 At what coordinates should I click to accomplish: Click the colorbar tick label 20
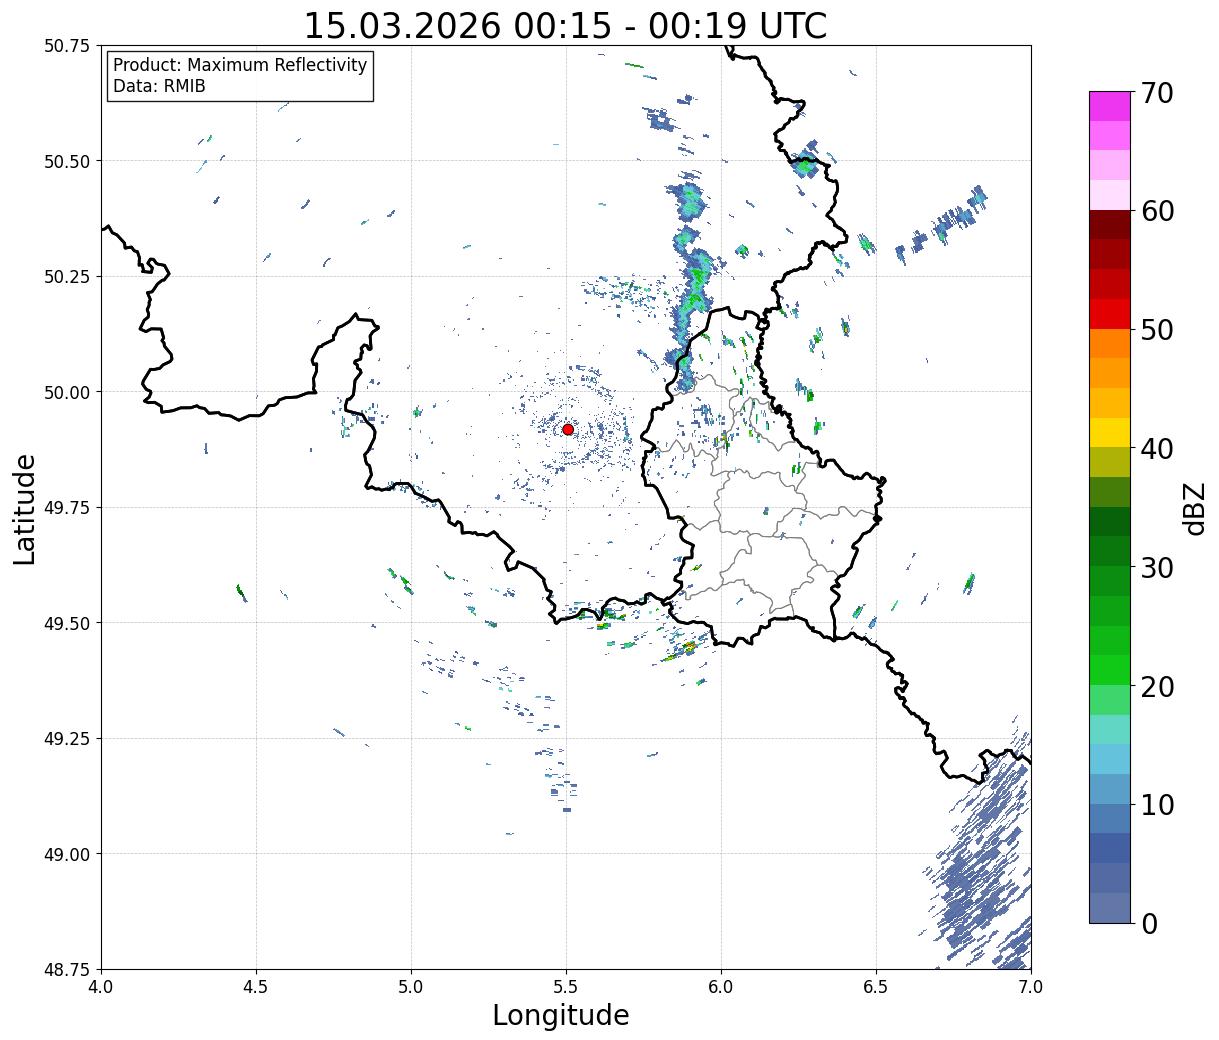click(x=1157, y=687)
